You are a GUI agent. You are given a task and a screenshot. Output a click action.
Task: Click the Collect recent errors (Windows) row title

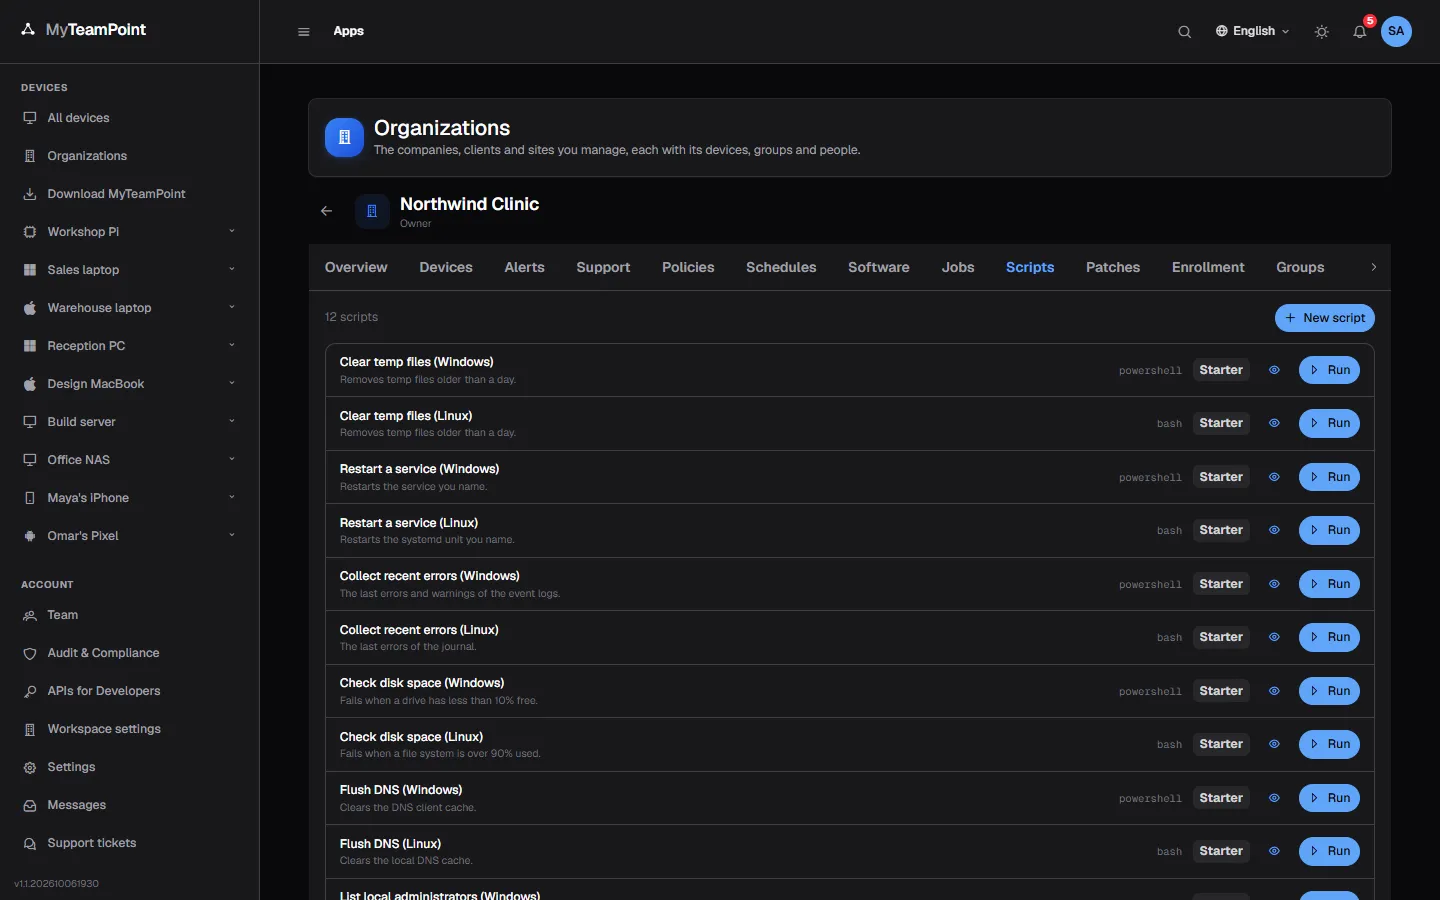click(x=430, y=576)
